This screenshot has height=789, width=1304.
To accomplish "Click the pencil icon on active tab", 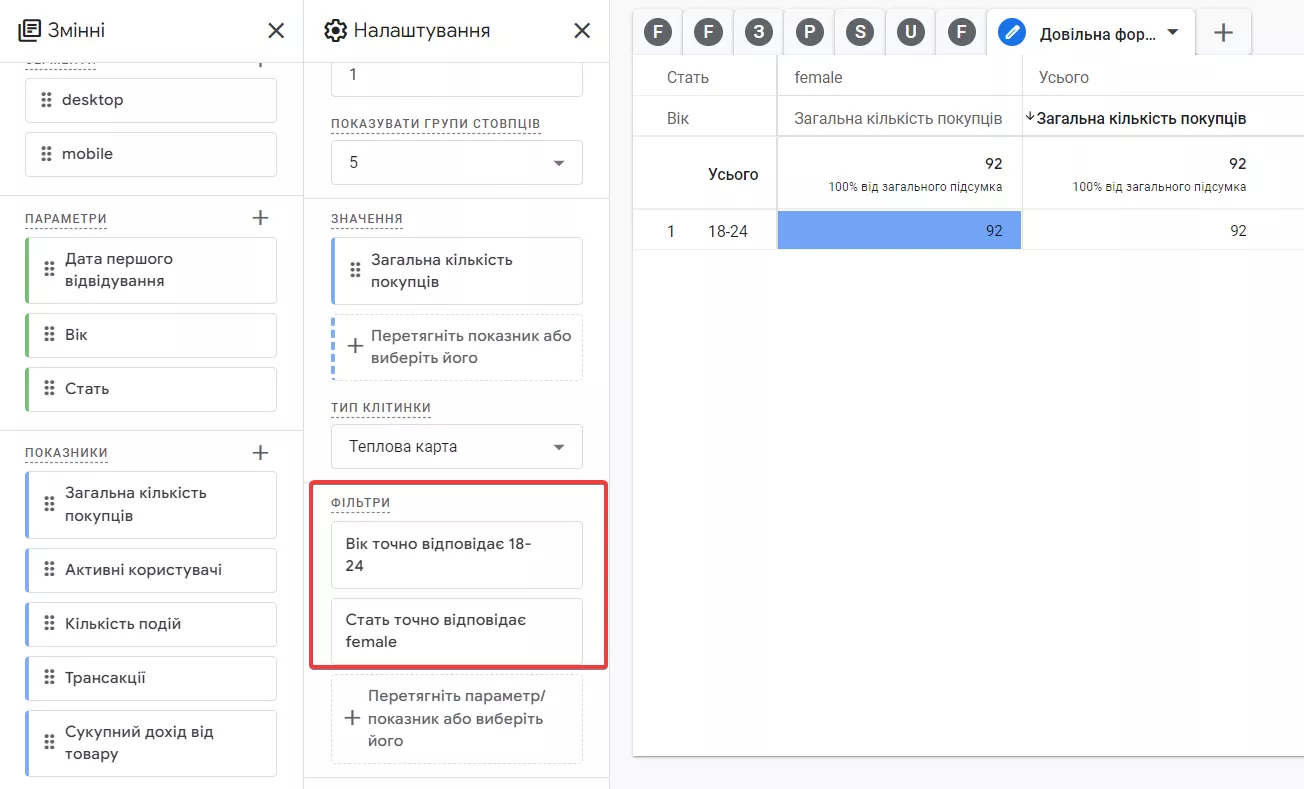I will point(1012,33).
